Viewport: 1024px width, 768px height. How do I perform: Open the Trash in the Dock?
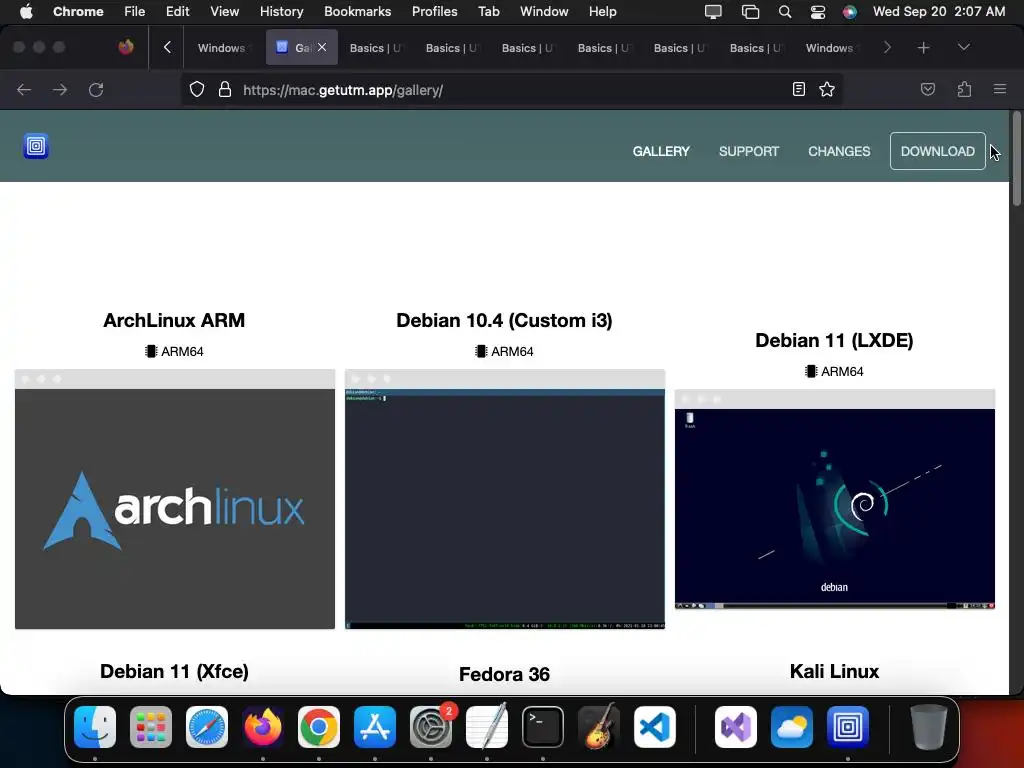pyautogui.click(x=928, y=726)
